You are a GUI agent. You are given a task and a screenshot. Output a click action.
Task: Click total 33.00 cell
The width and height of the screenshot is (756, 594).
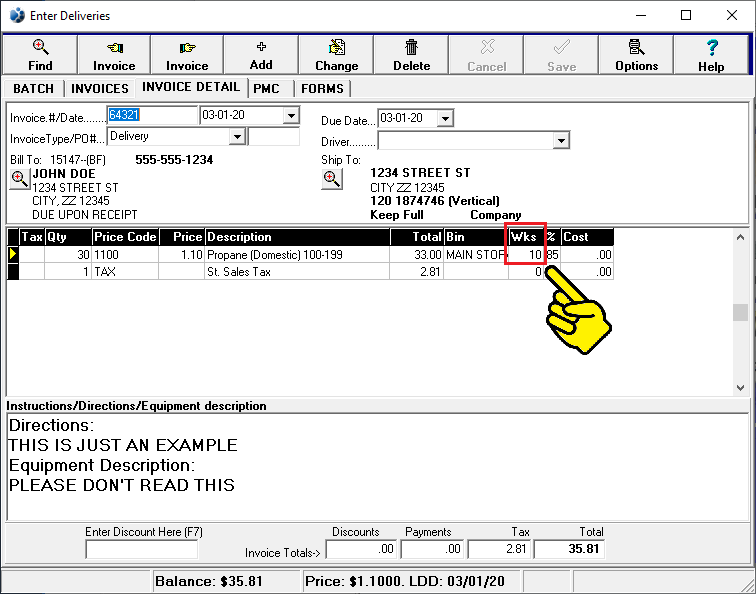pos(417,255)
